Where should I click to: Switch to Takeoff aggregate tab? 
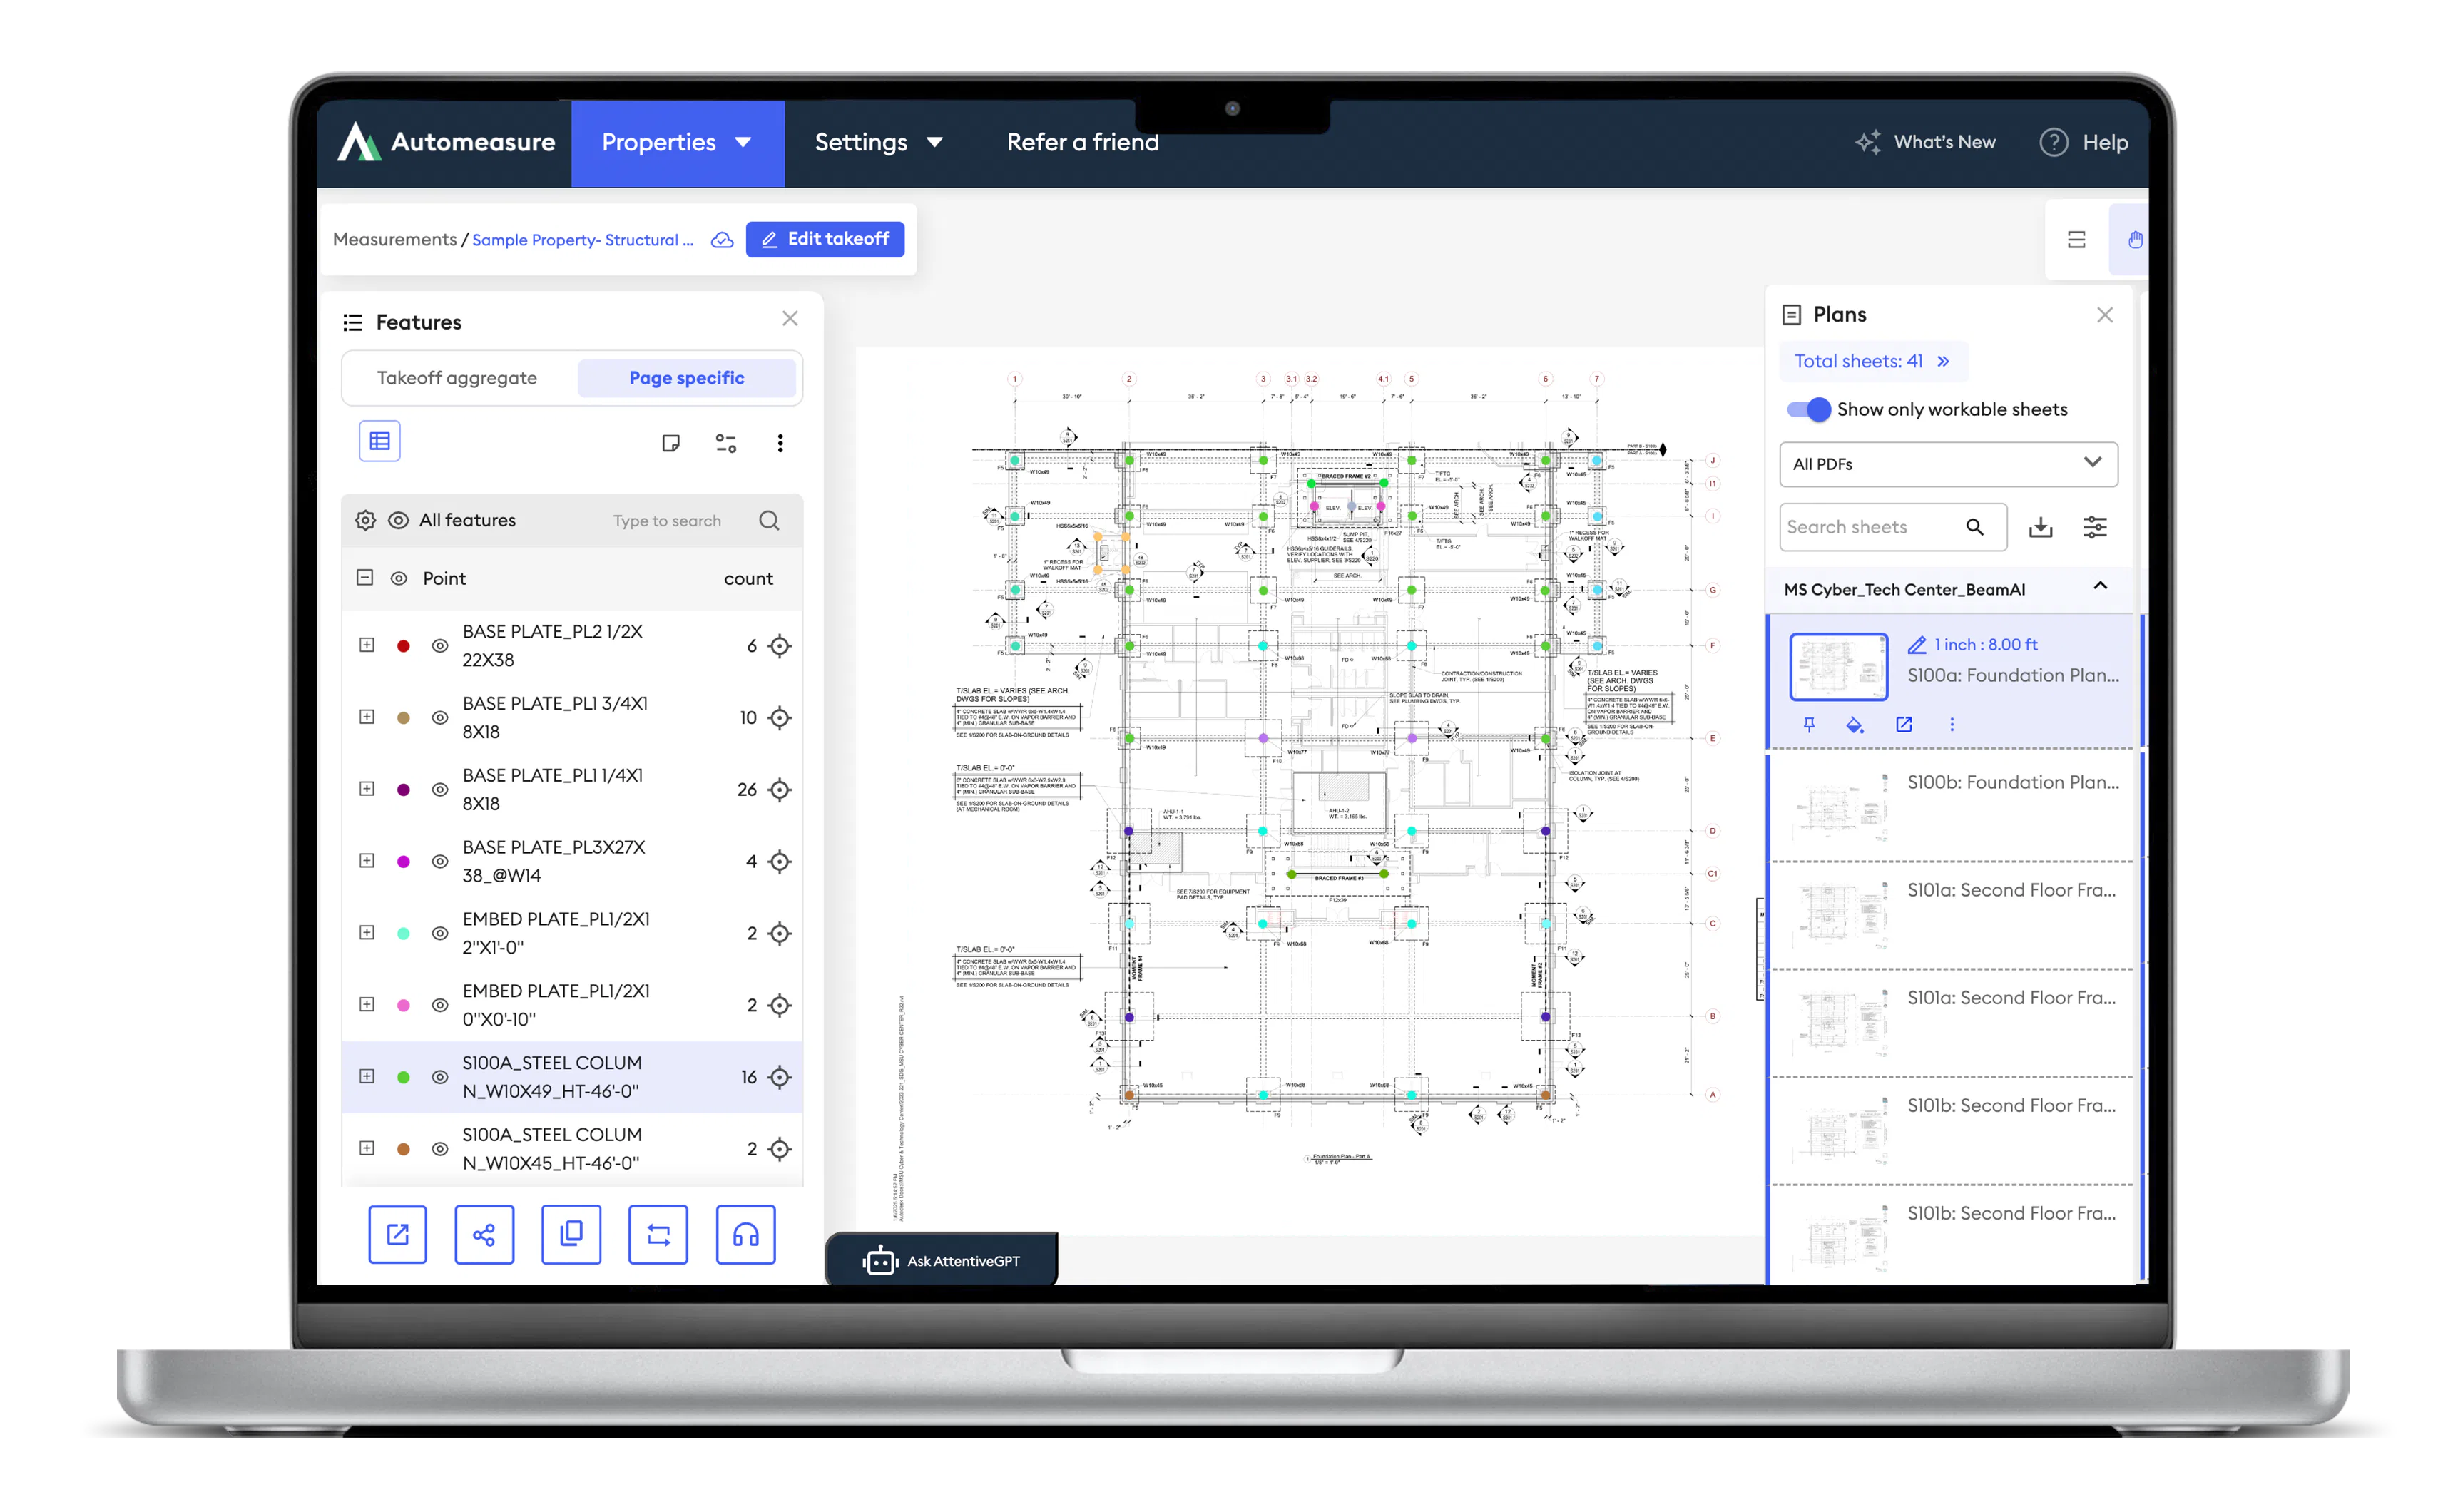point(456,378)
